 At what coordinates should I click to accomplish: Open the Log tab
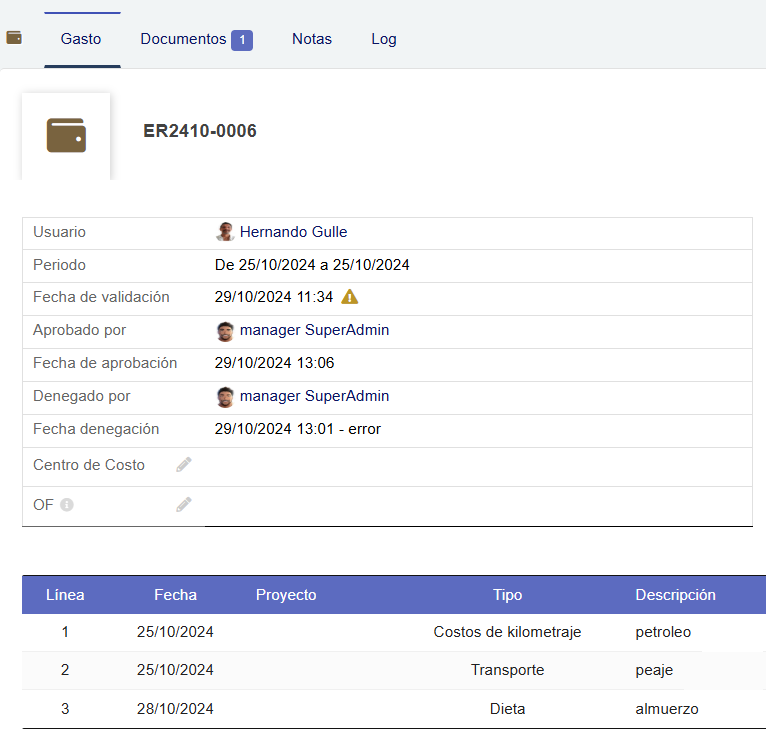[384, 39]
